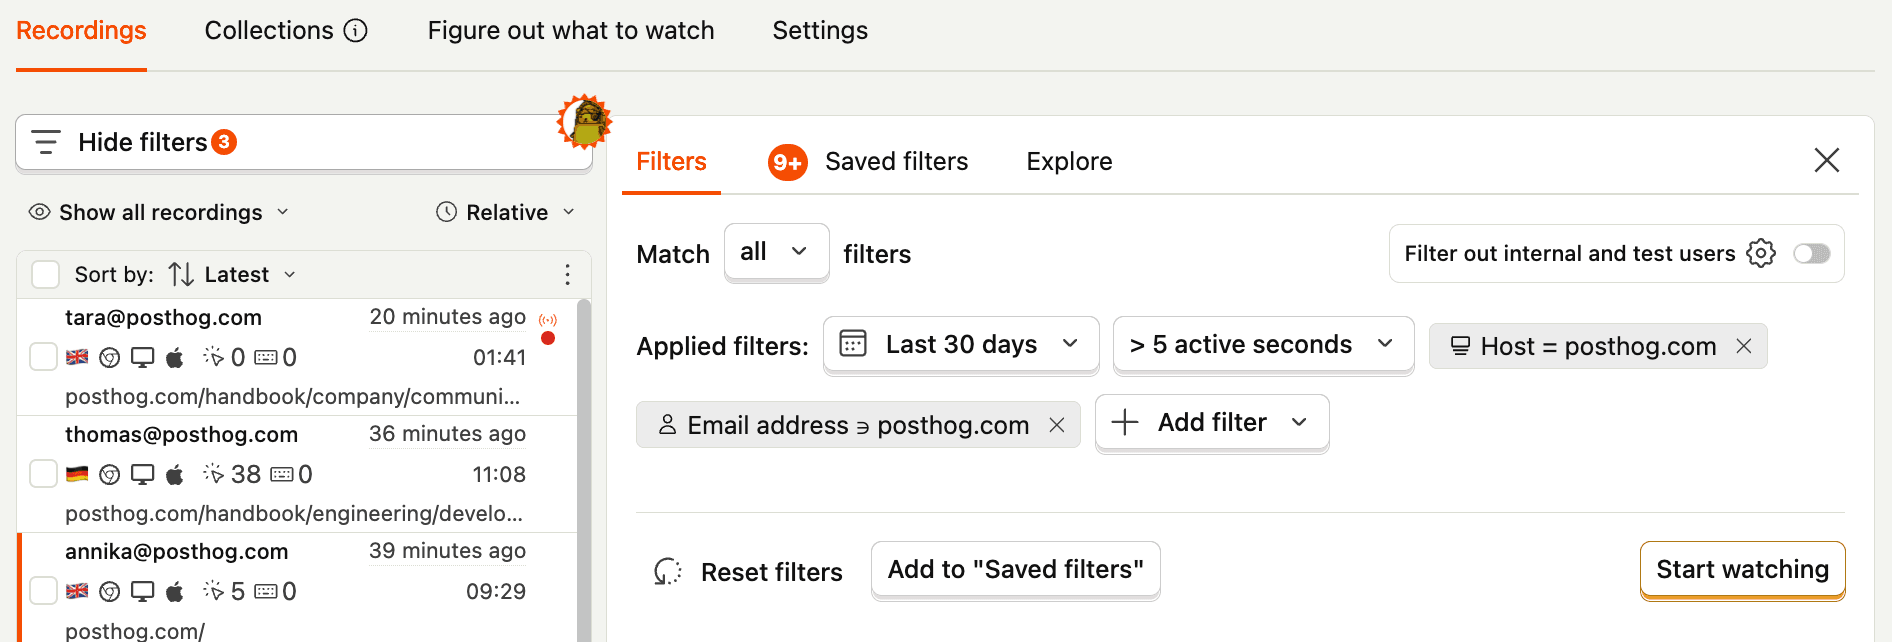The image size is (1892, 642).
Task: Click the Chrome icon in thomas's row
Action: [110, 474]
